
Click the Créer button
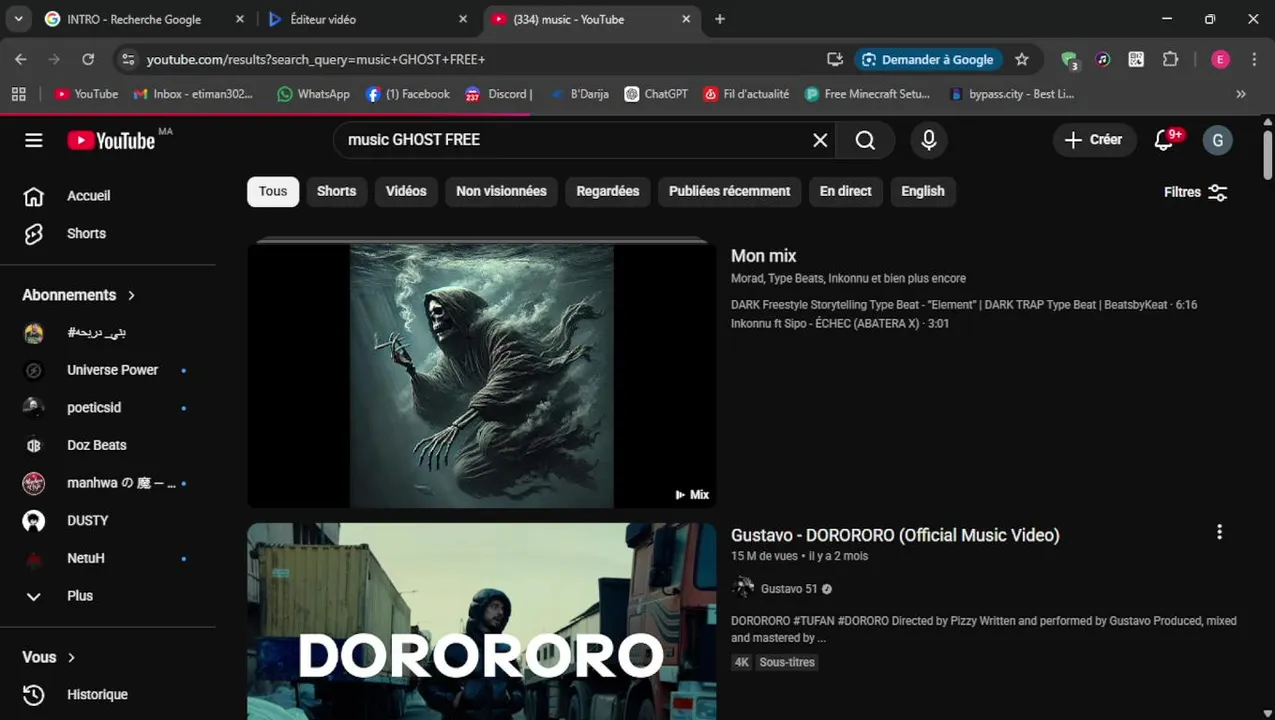pyautogui.click(x=1094, y=140)
